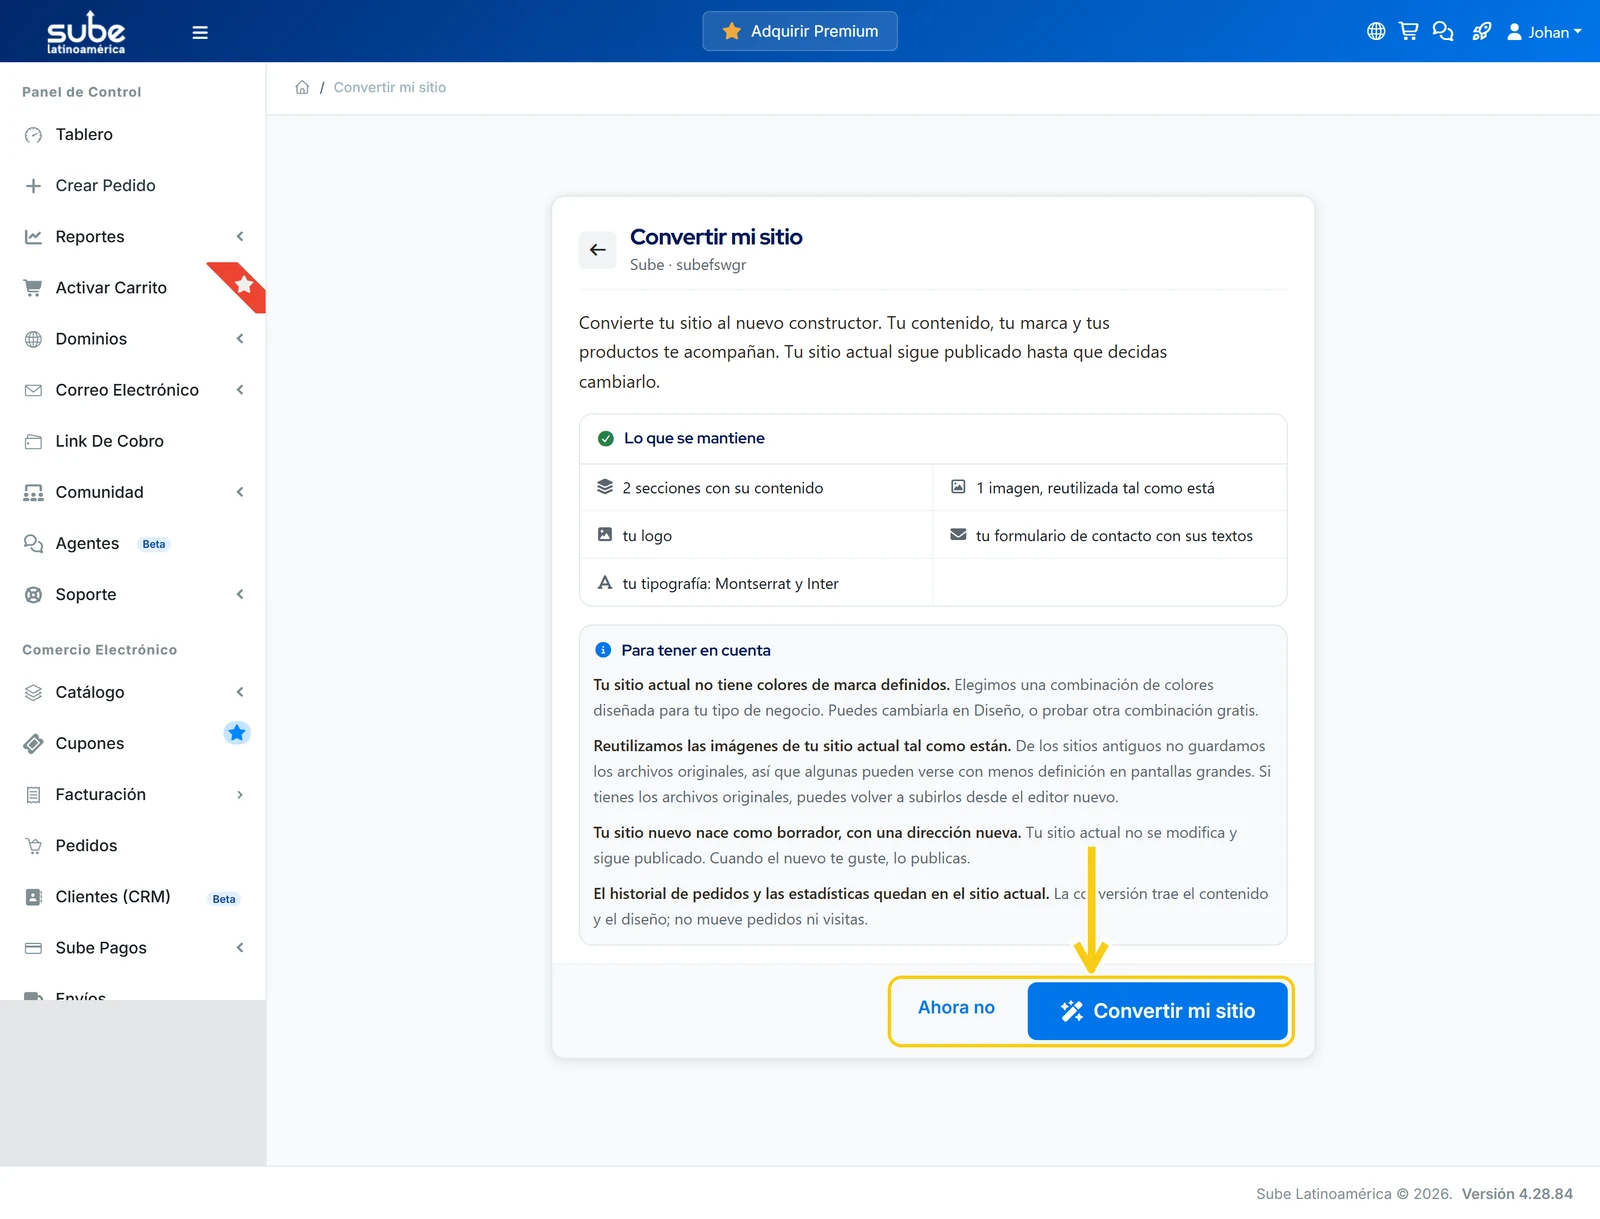Viewport: 1600px width, 1219px height.
Task: Expand the Soporte submenu chevron
Action: (240, 595)
